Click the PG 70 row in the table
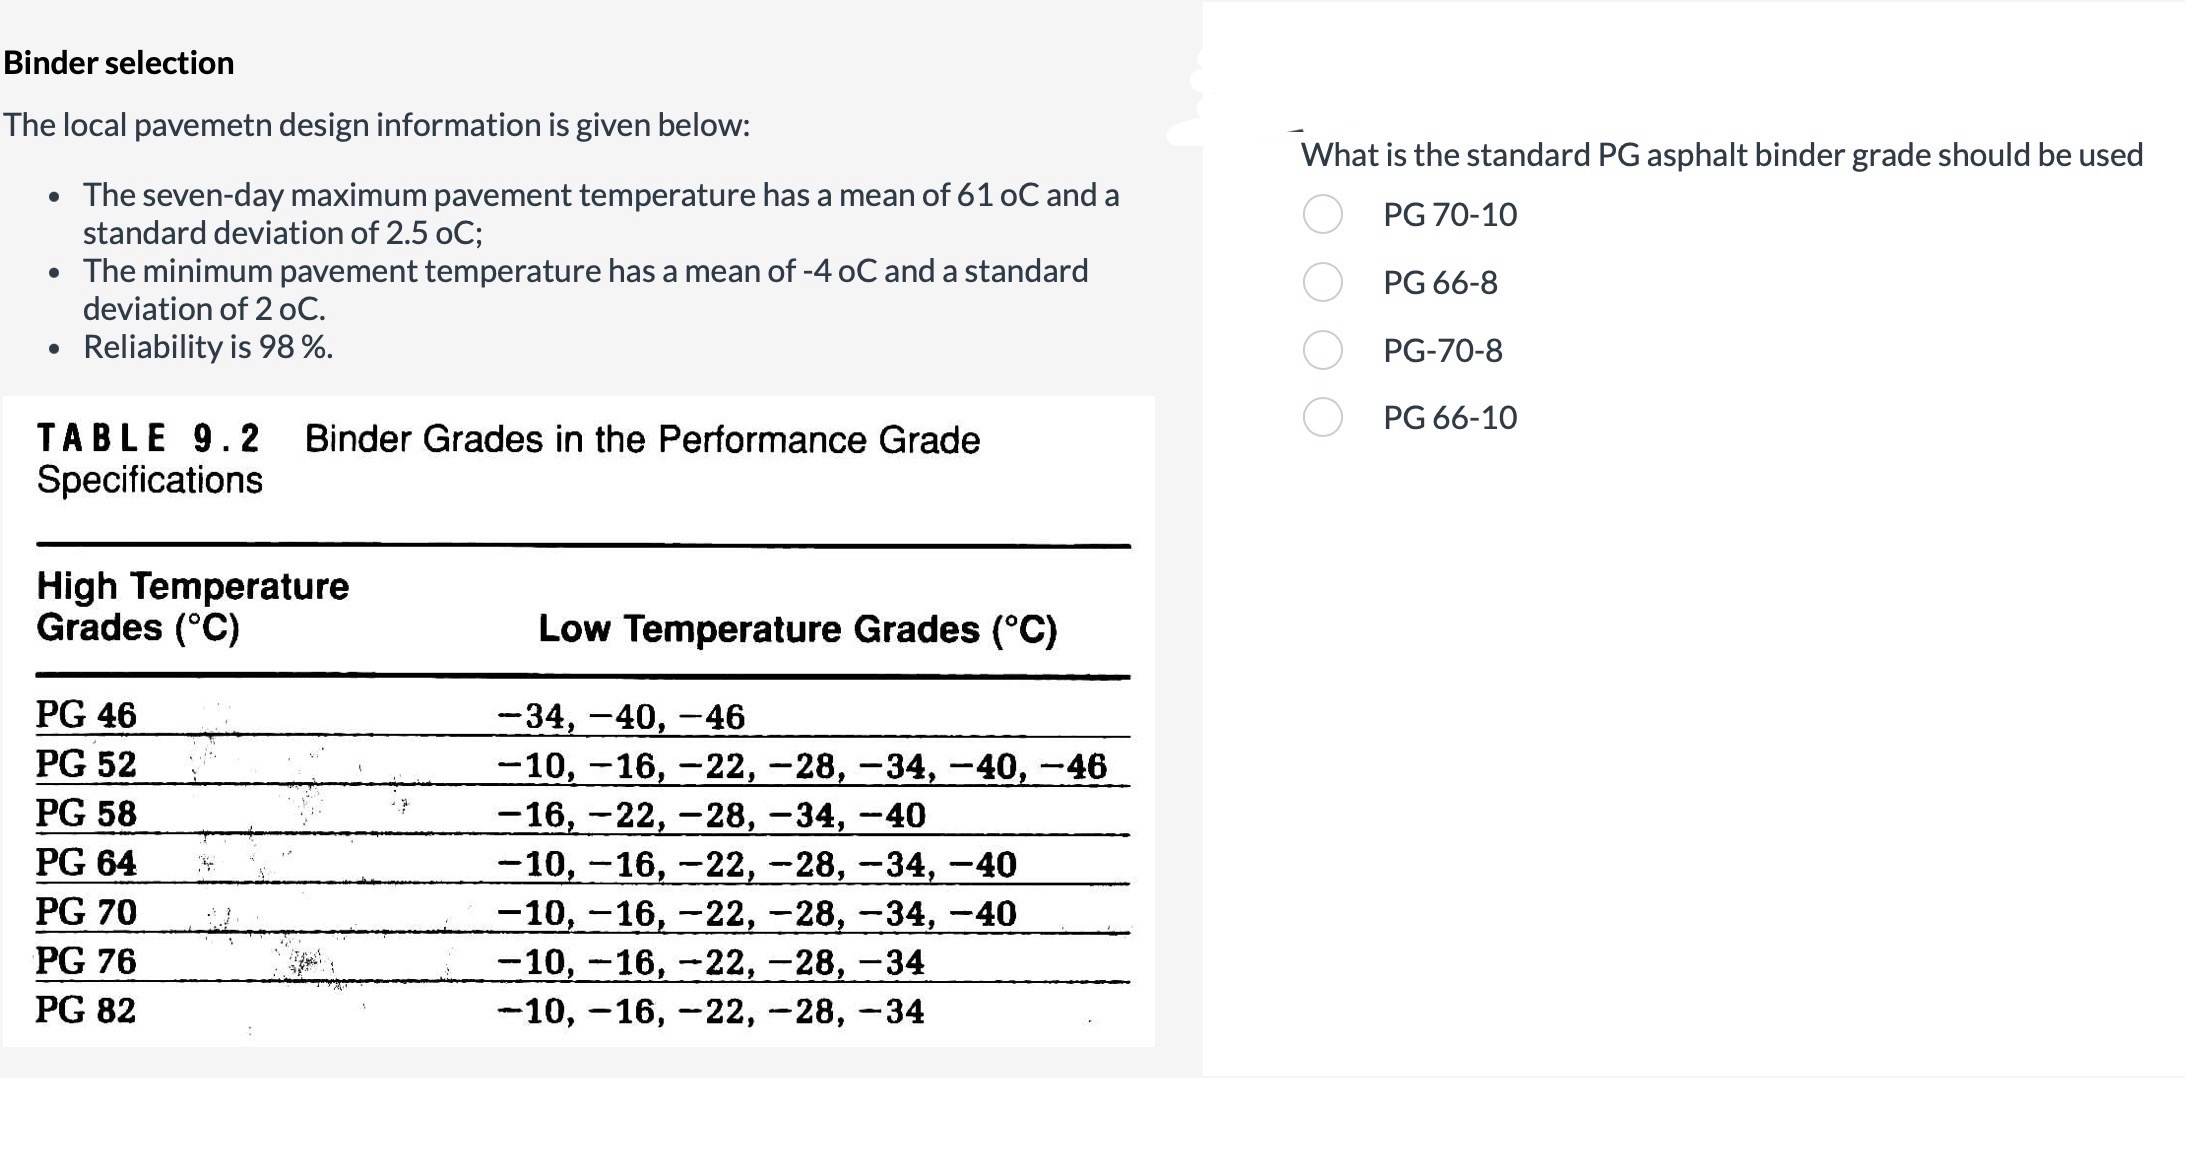 [85, 912]
